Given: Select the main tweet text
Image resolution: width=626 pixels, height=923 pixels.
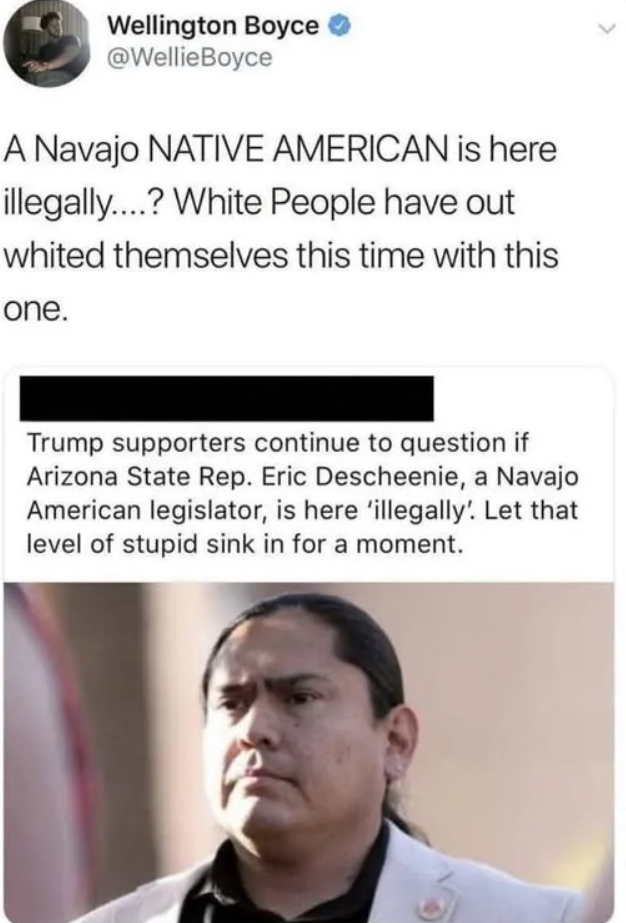Looking at the screenshot, I should pos(281,228).
